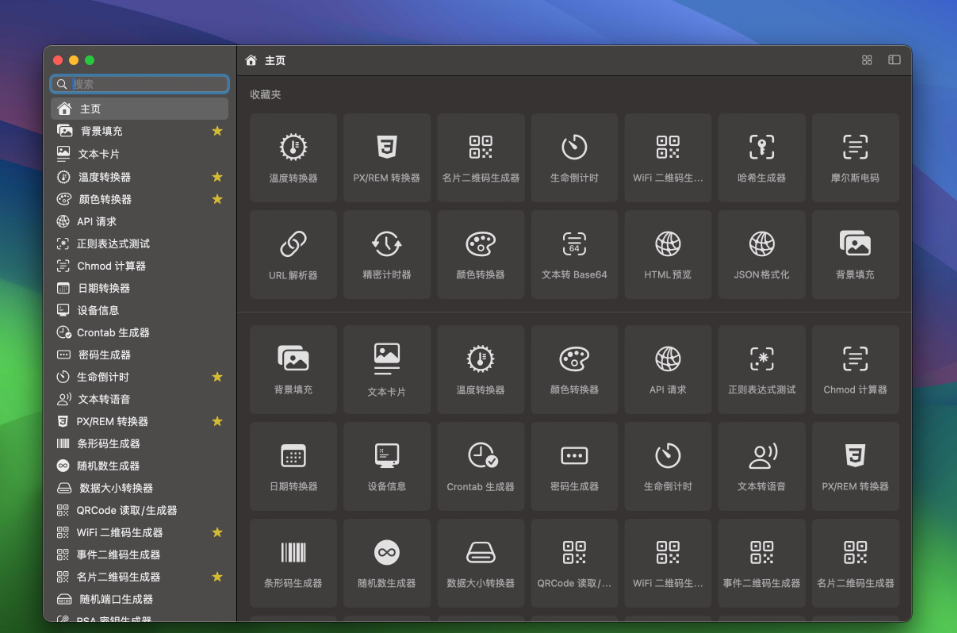
Task: Toggle the sidebar layout button top right
Action: tap(892, 60)
